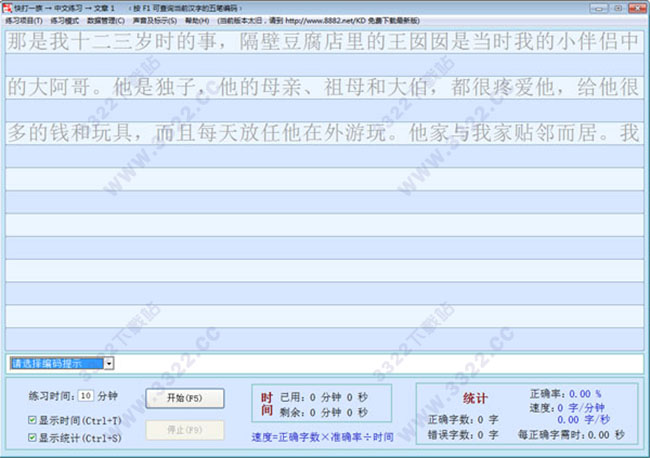
Task: Toggle 显示时间(Ctrl+T) checkbox
Action: click(32, 420)
